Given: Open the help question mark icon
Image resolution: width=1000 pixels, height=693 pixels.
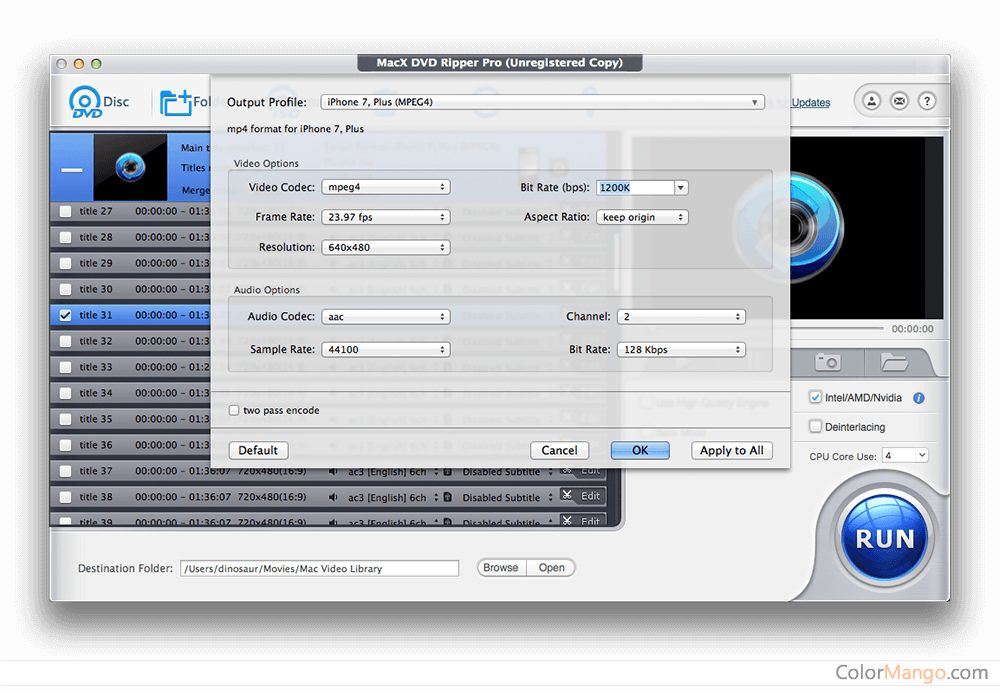Looking at the screenshot, I should tap(927, 101).
